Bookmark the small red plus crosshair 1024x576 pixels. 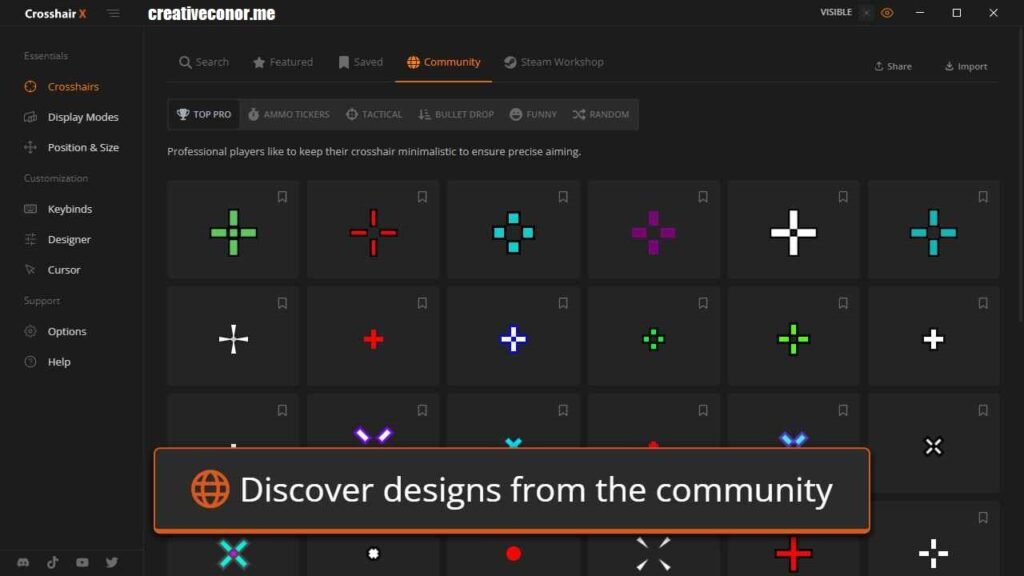click(422, 303)
